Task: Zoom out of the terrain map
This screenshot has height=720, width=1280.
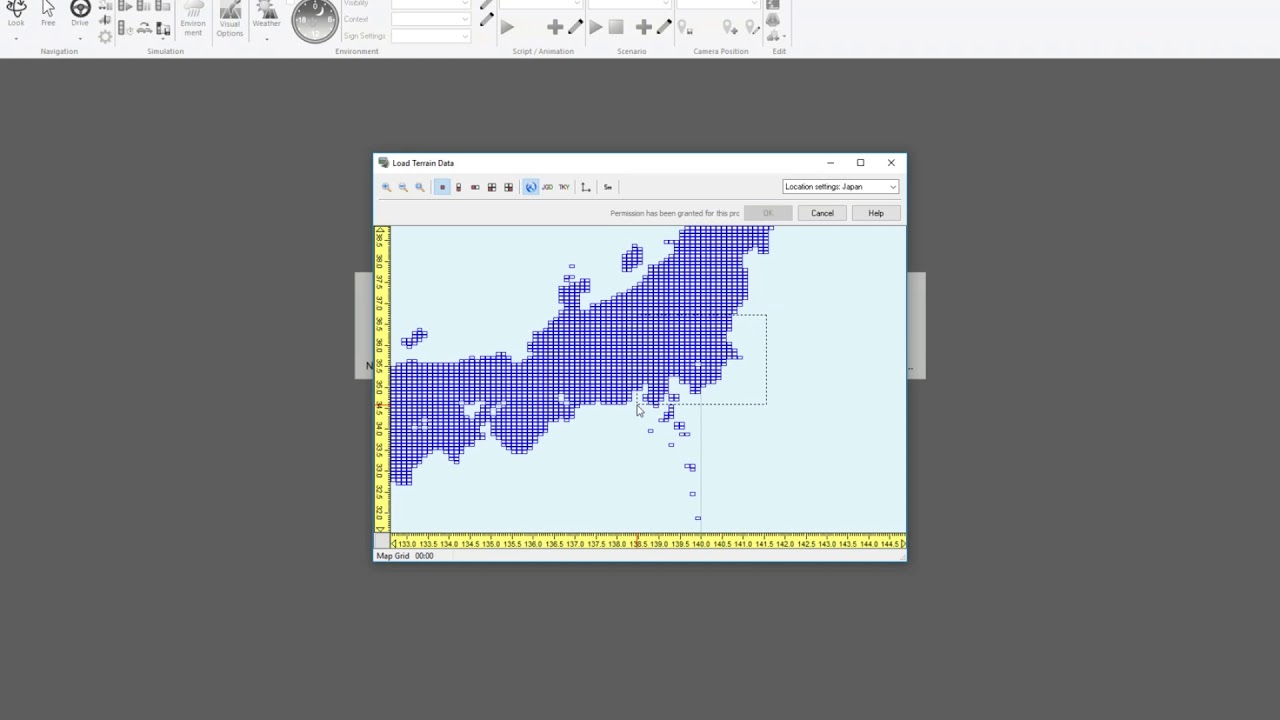Action: tap(403, 187)
